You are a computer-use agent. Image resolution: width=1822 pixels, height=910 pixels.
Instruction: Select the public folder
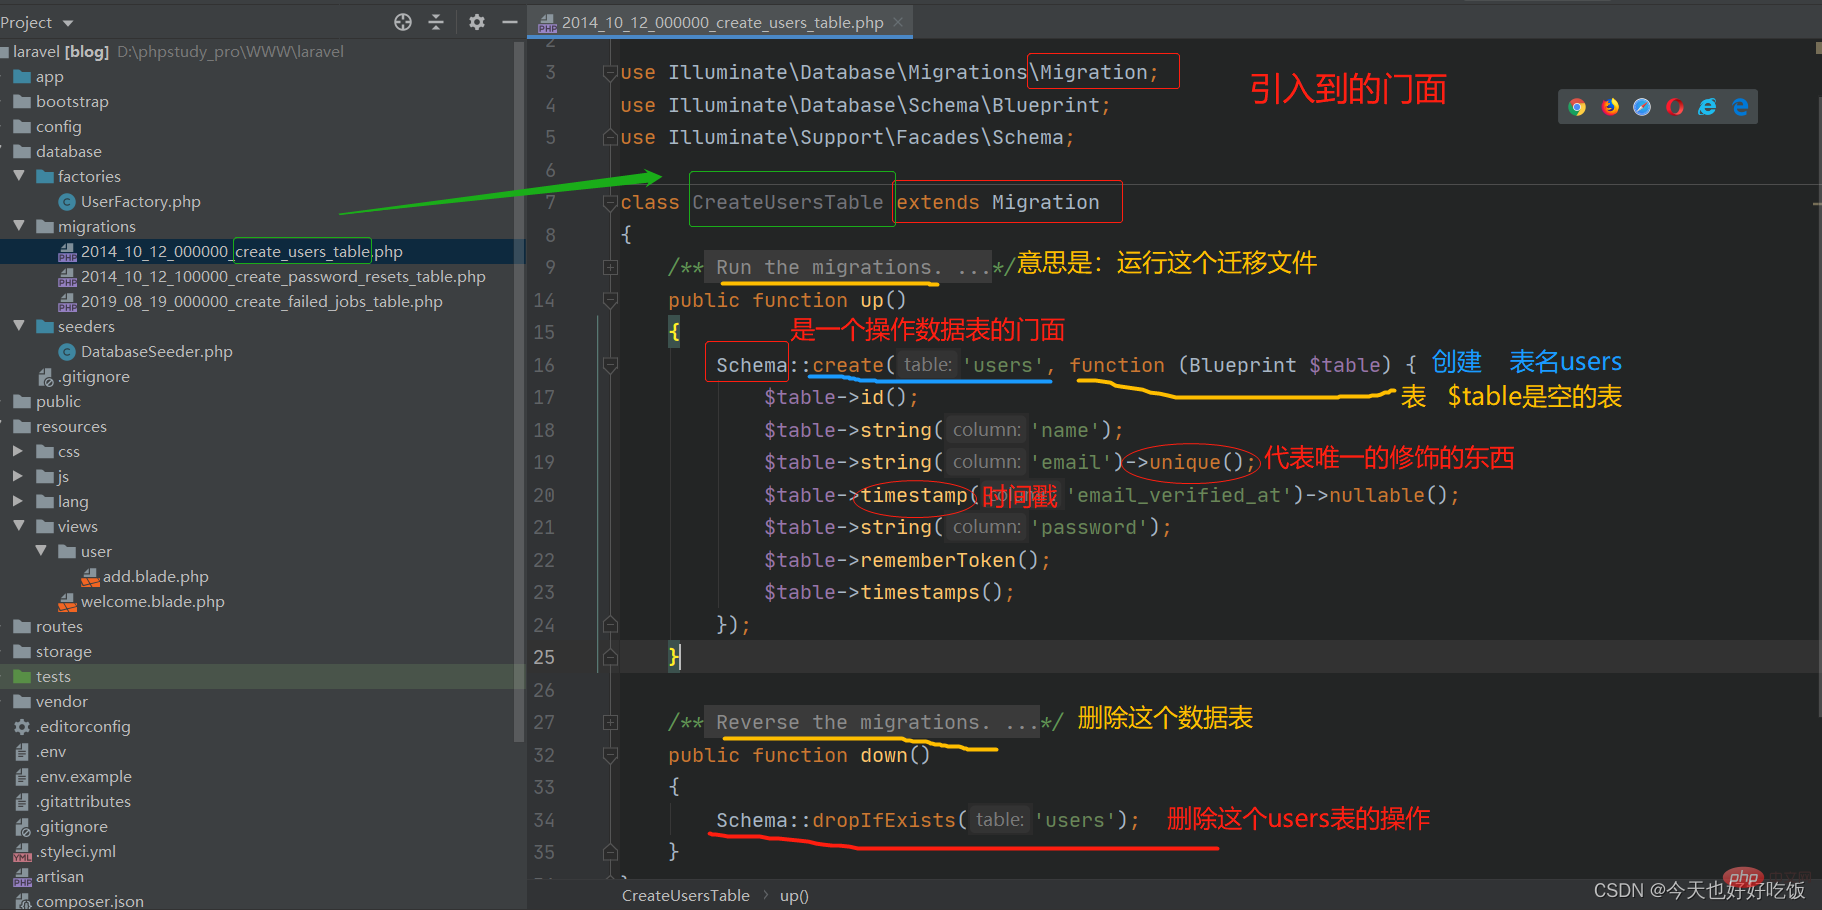tap(58, 402)
